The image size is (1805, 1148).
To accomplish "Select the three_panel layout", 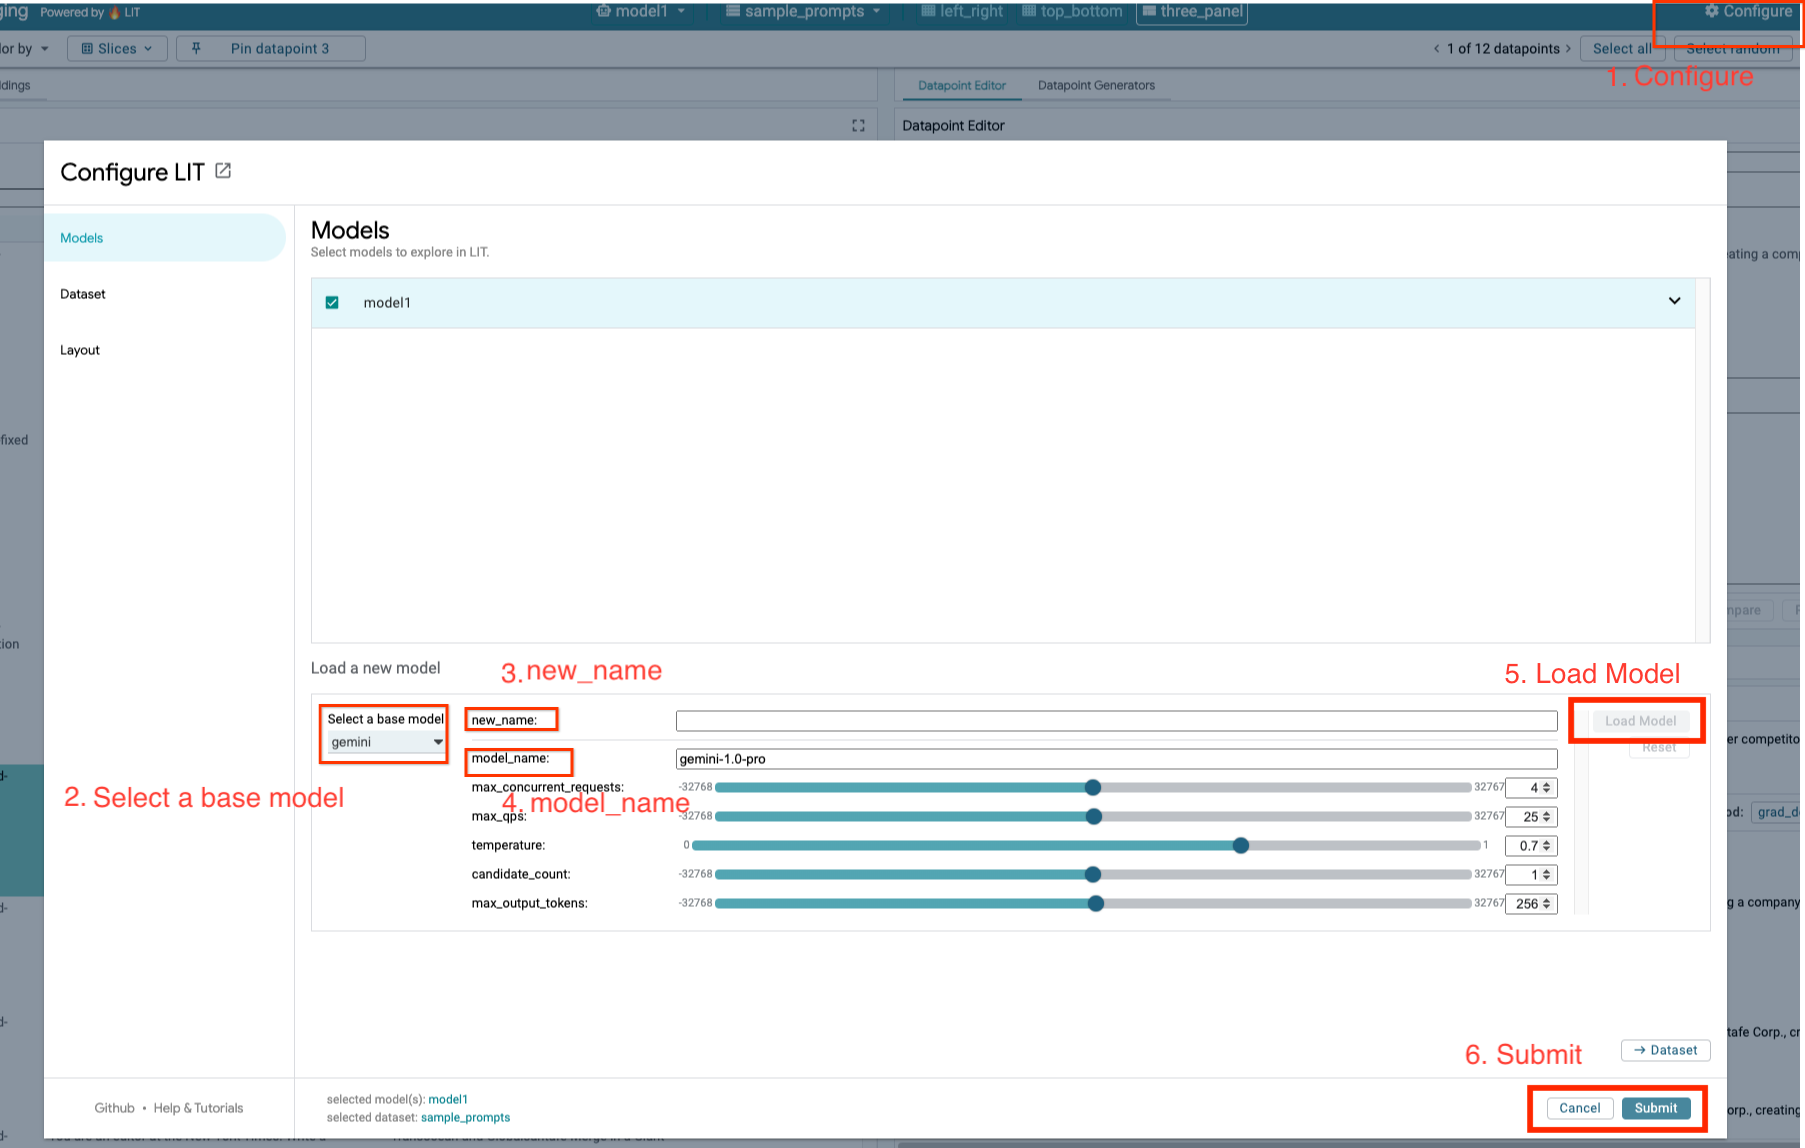I will [x=1191, y=13].
